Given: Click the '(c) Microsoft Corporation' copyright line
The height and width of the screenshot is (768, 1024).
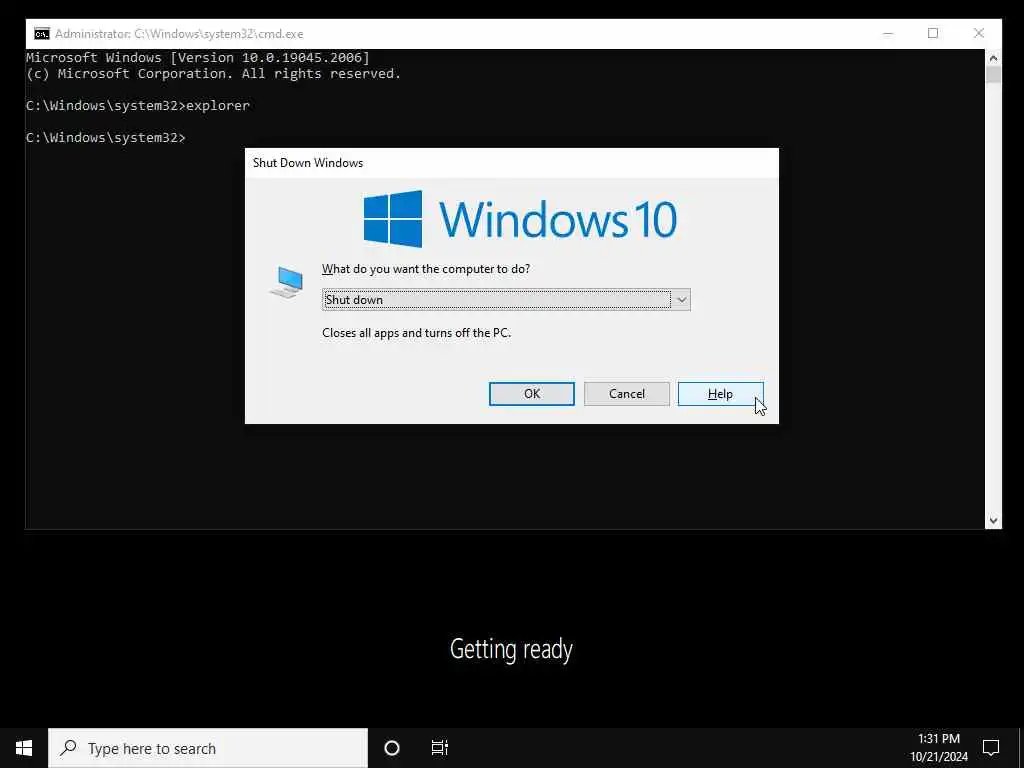Looking at the screenshot, I should (214, 74).
